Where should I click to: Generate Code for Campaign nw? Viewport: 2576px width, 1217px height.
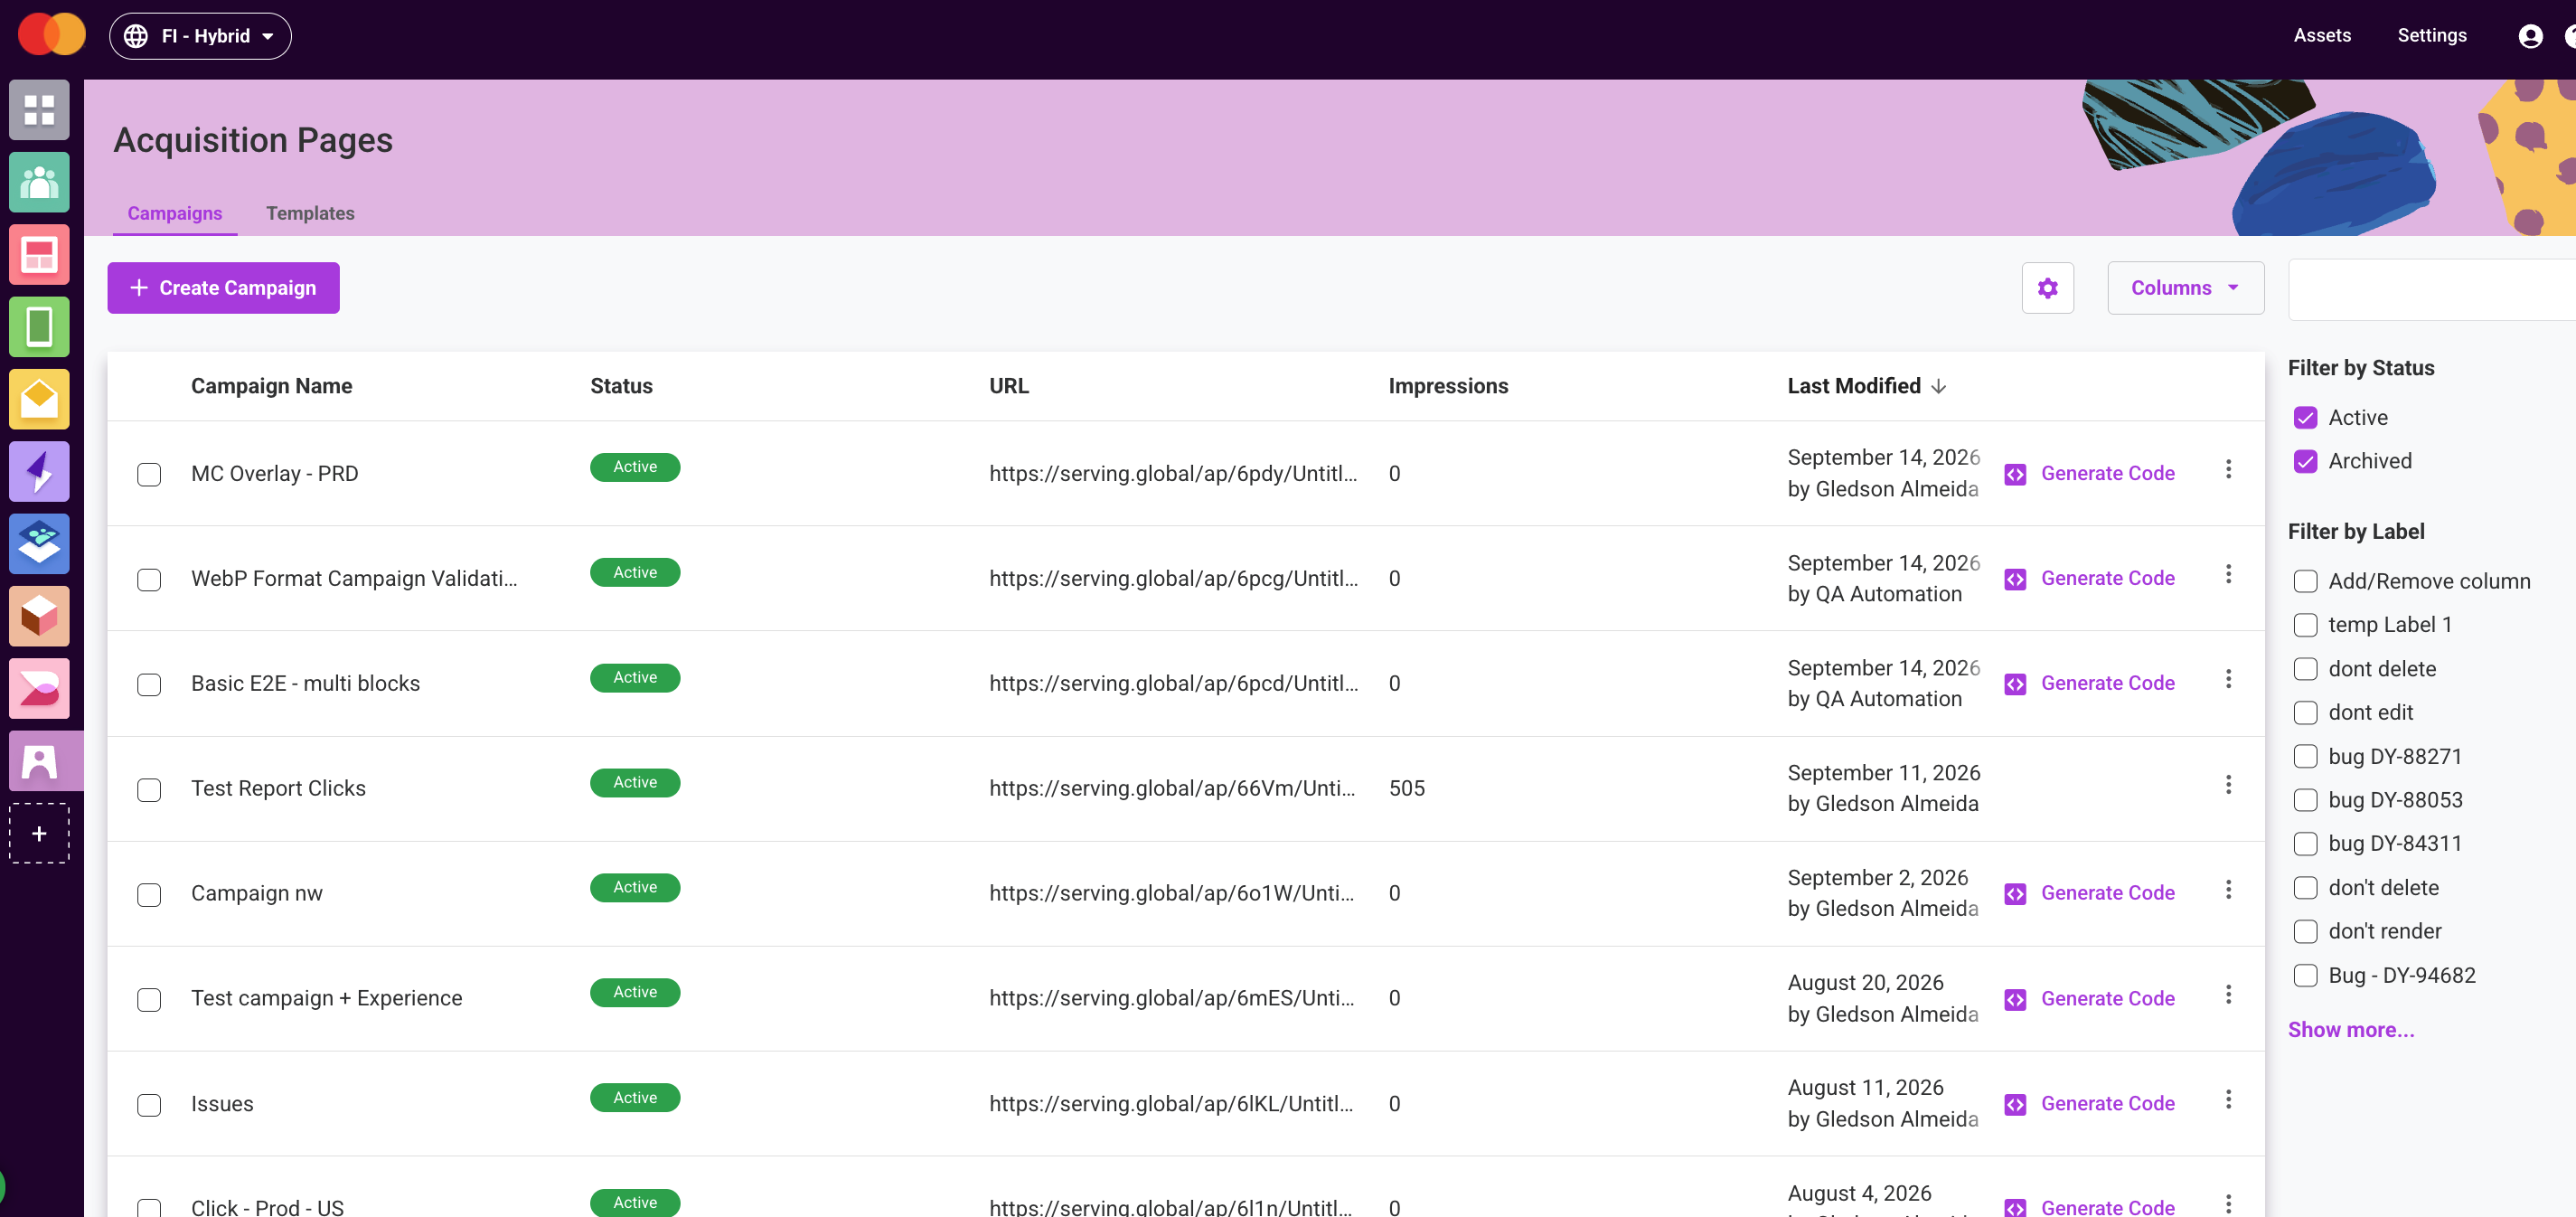tap(2089, 893)
